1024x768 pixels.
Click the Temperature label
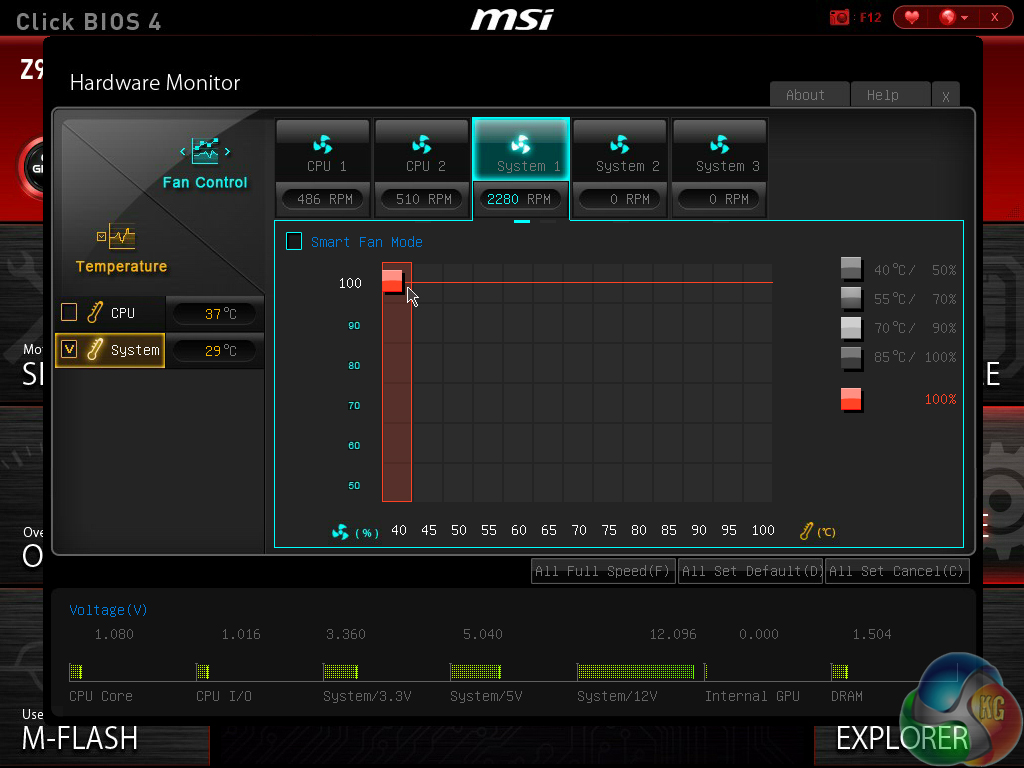point(121,266)
